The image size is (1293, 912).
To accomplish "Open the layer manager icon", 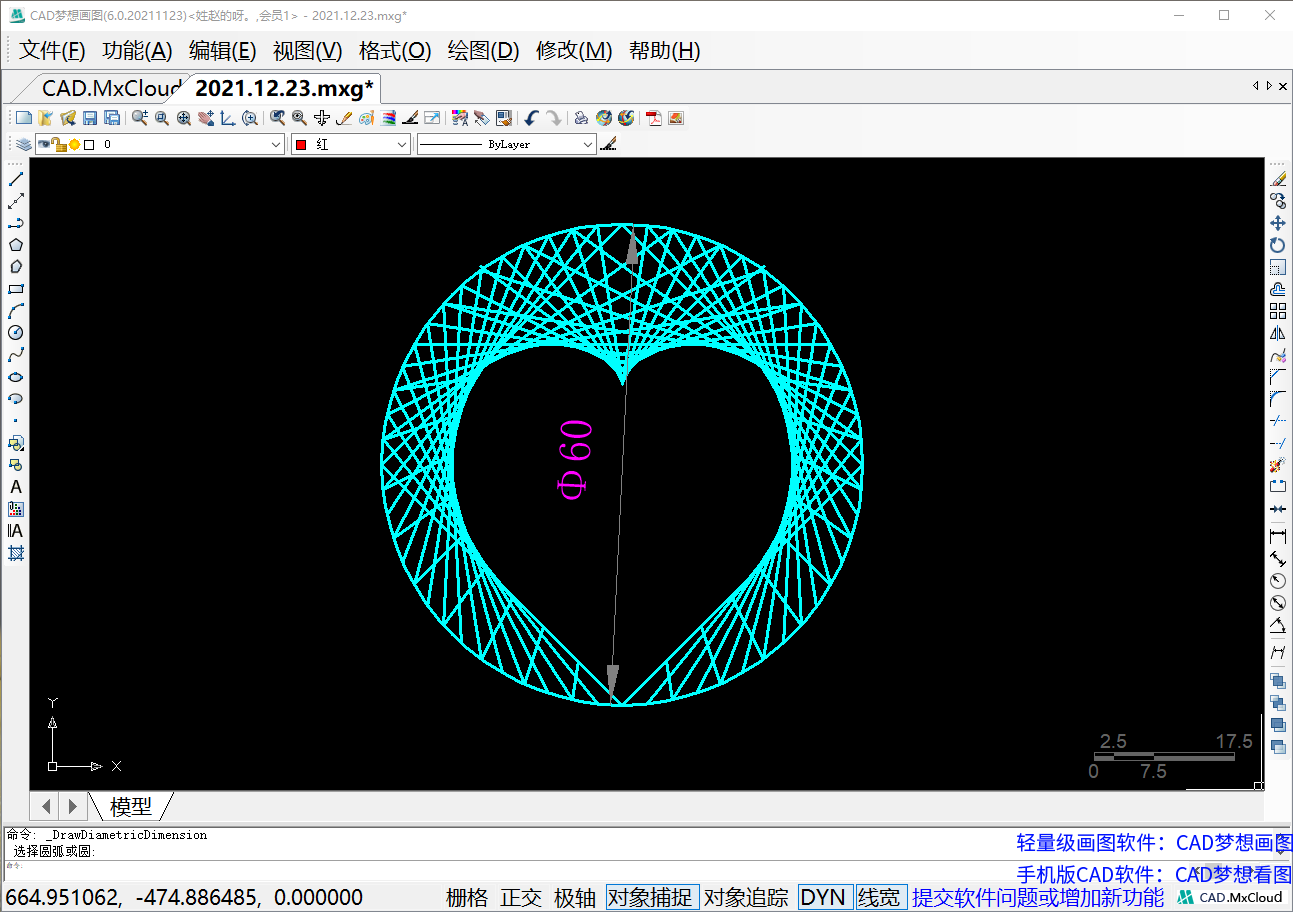I will tap(23, 144).
